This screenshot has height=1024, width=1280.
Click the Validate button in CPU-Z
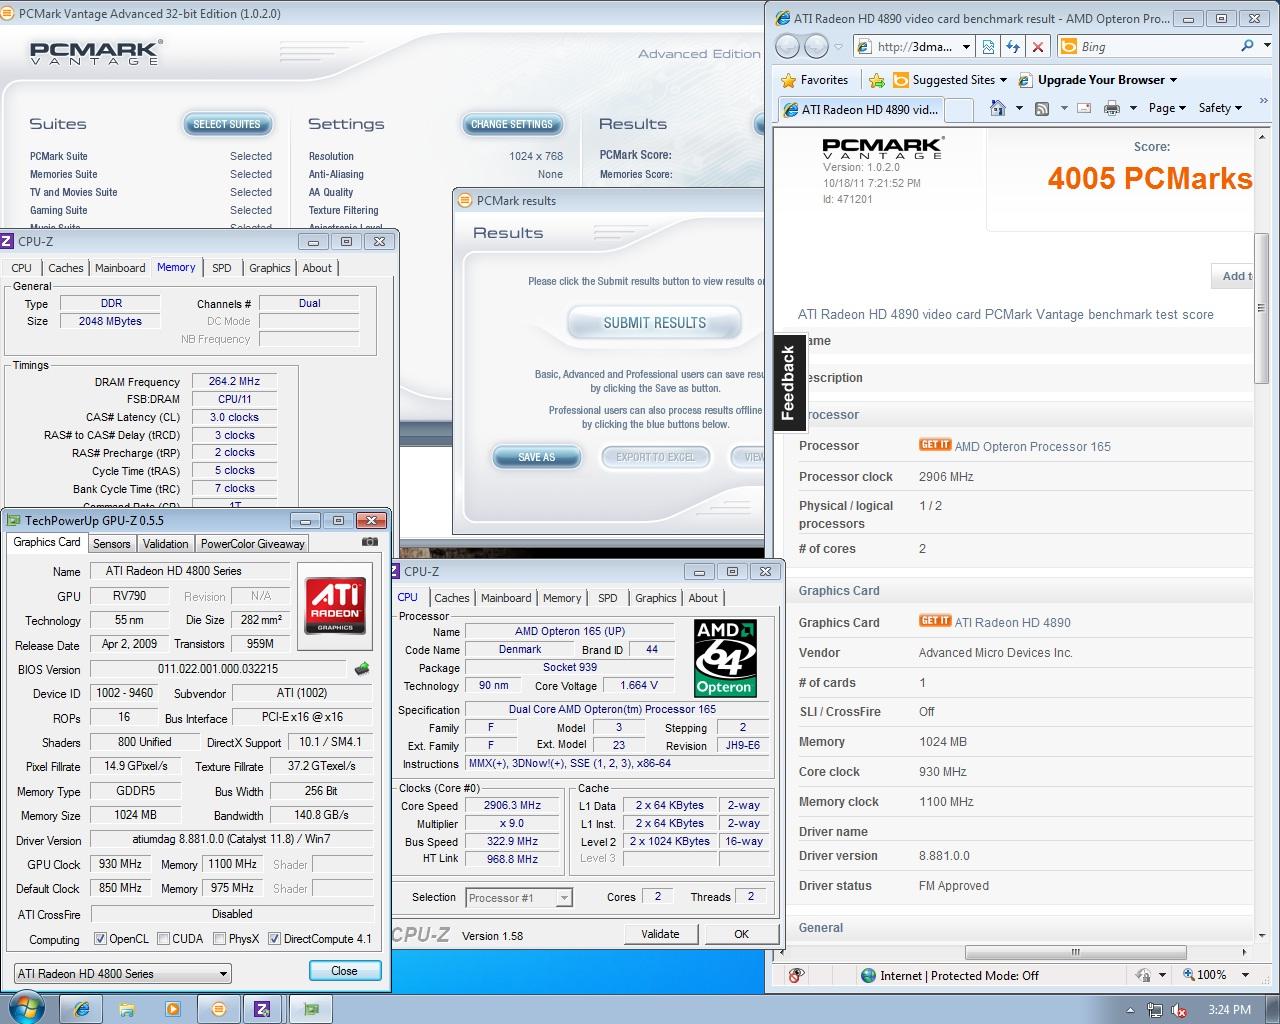click(x=660, y=934)
